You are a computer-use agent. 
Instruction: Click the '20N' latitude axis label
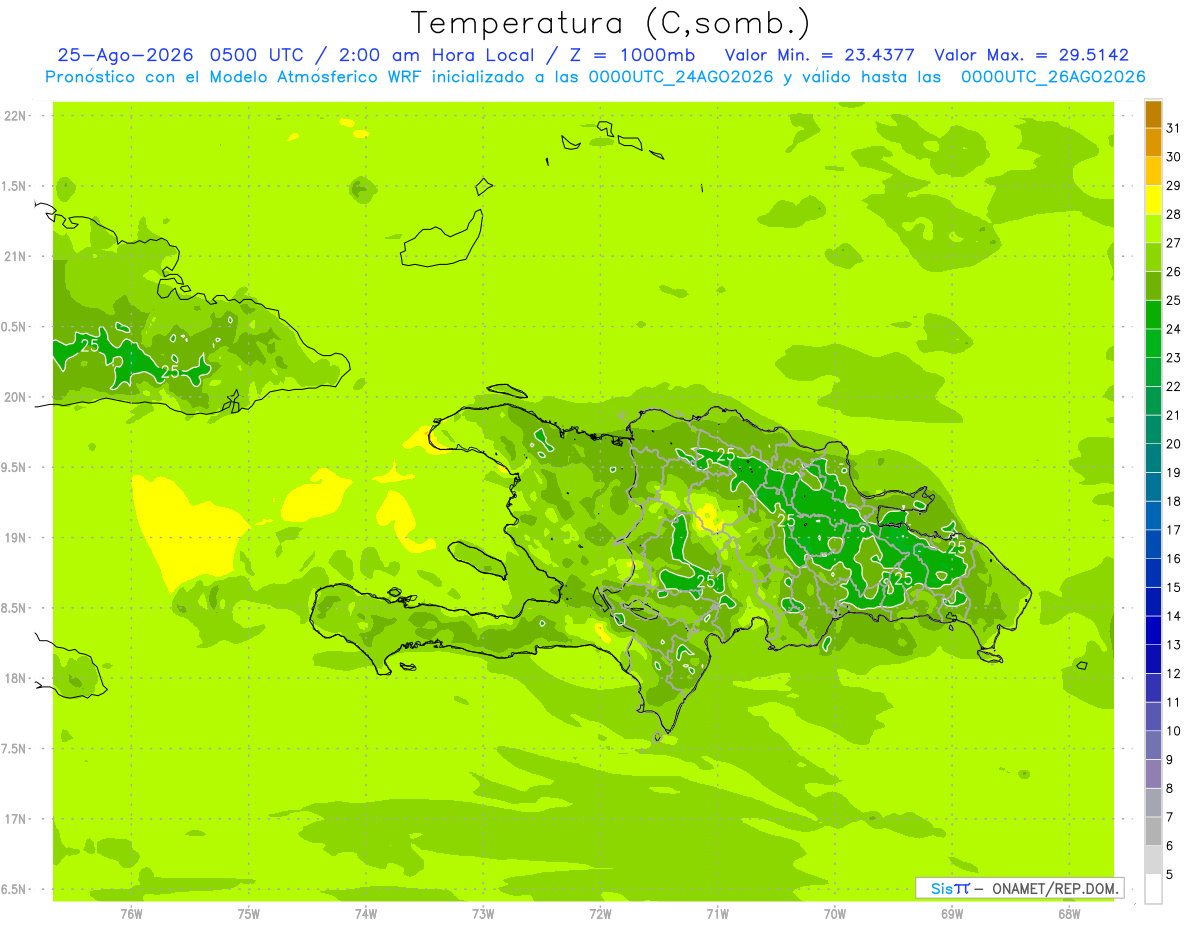16,398
